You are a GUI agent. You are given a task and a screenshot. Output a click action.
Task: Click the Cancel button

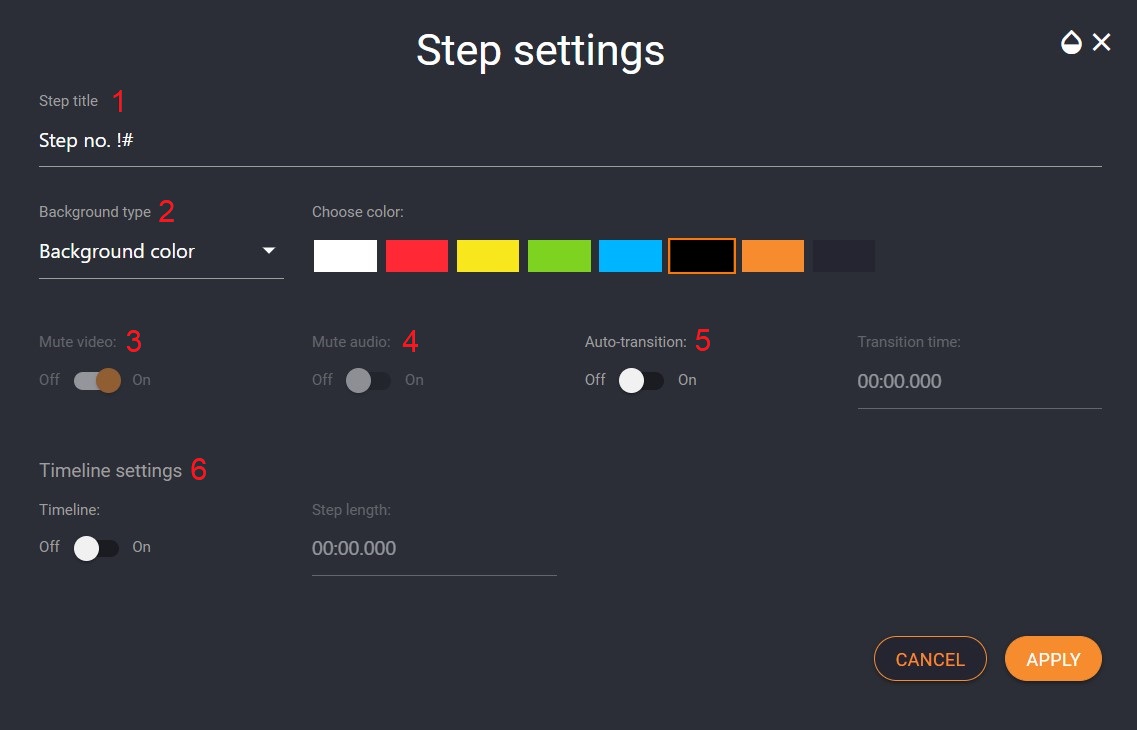coord(930,659)
